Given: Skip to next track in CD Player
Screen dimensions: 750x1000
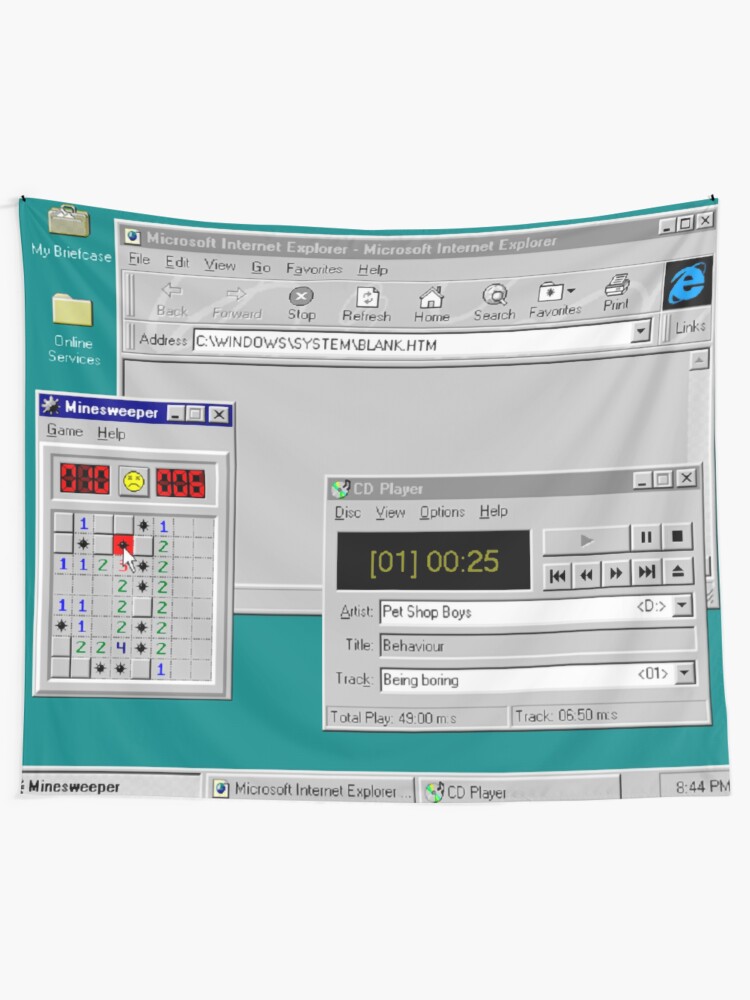Looking at the screenshot, I should pyautogui.click(x=647, y=572).
